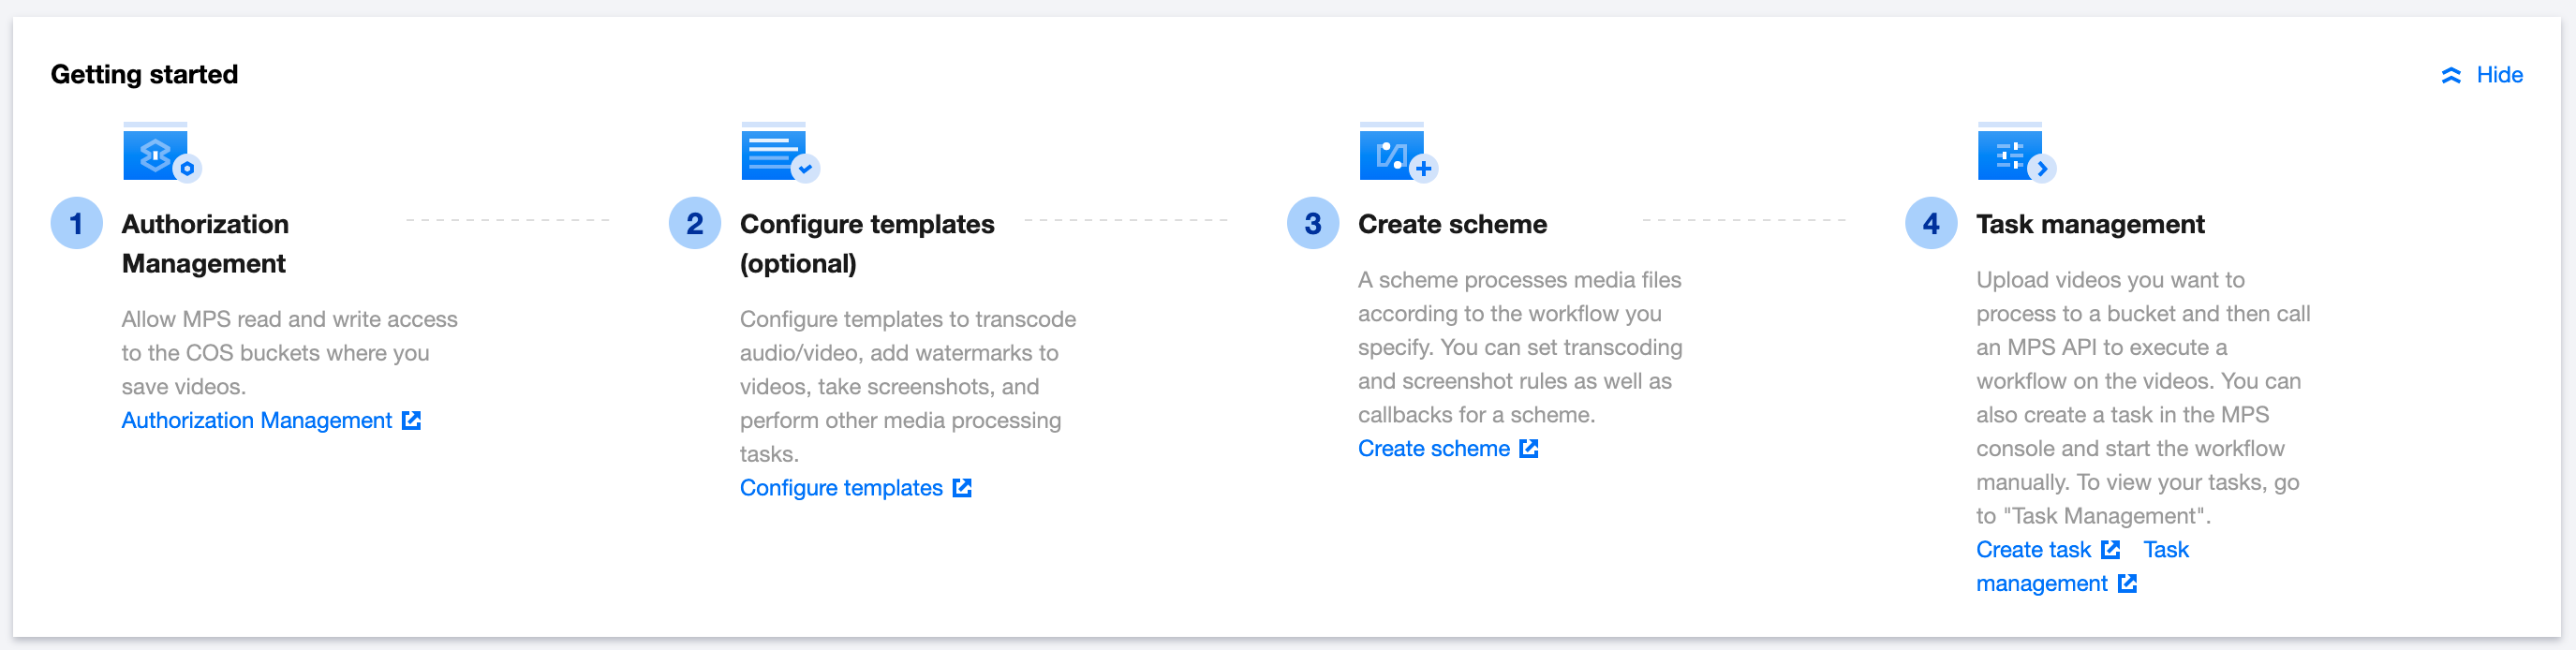Image resolution: width=2576 pixels, height=650 pixels.
Task: Click external-link icon next to Configure templates
Action: tap(962, 488)
